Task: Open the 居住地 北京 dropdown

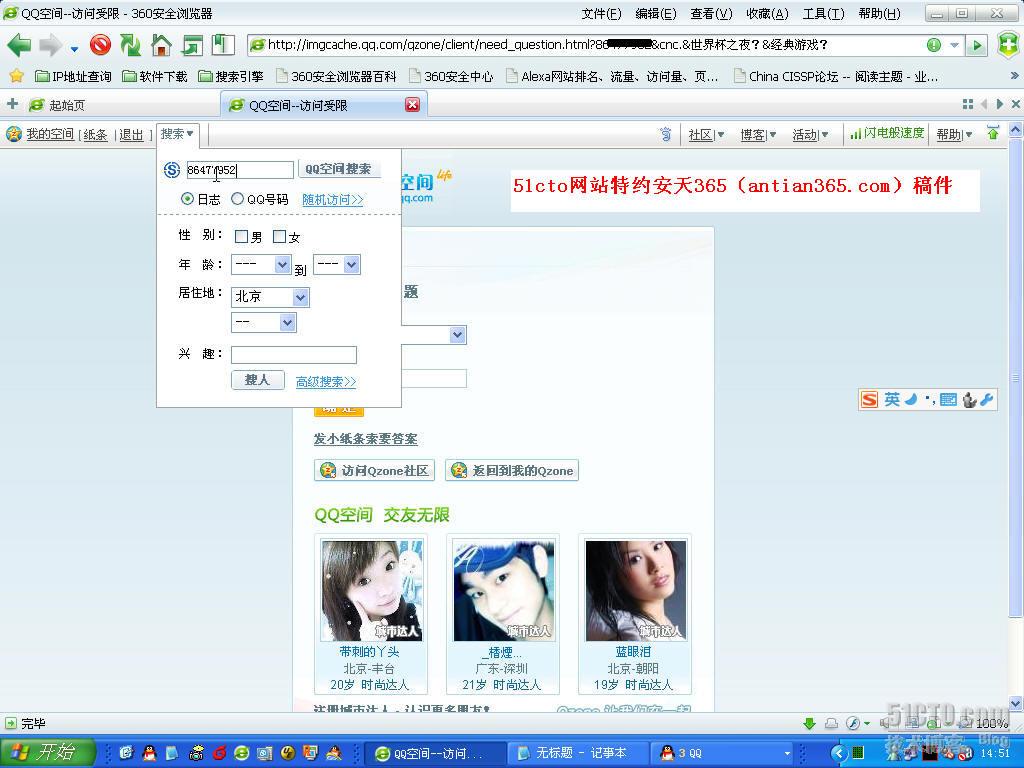Action: pos(270,297)
